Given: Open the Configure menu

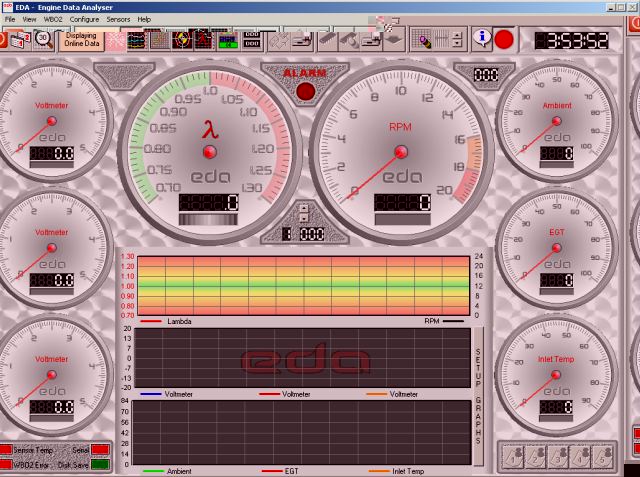Looking at the screenshot, I should pyautogui.click(x=84, y=19).
